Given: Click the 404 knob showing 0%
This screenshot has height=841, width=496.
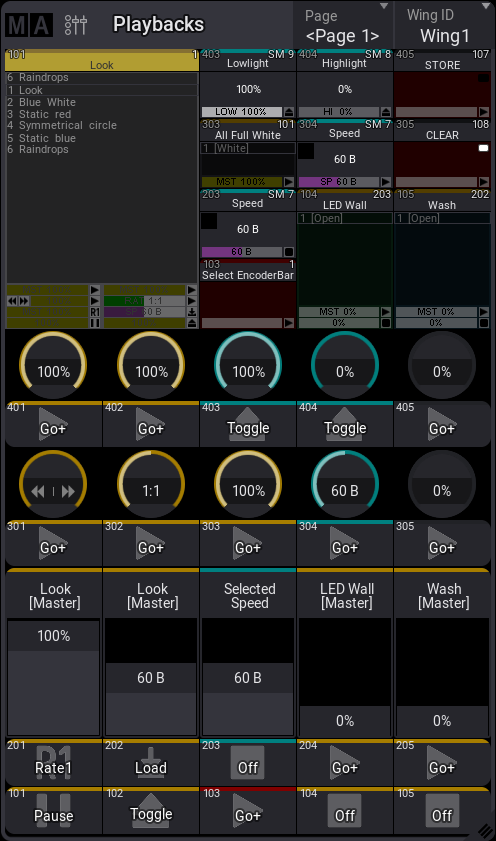Looking at the screenshot, I should click(x=345, y=365).
